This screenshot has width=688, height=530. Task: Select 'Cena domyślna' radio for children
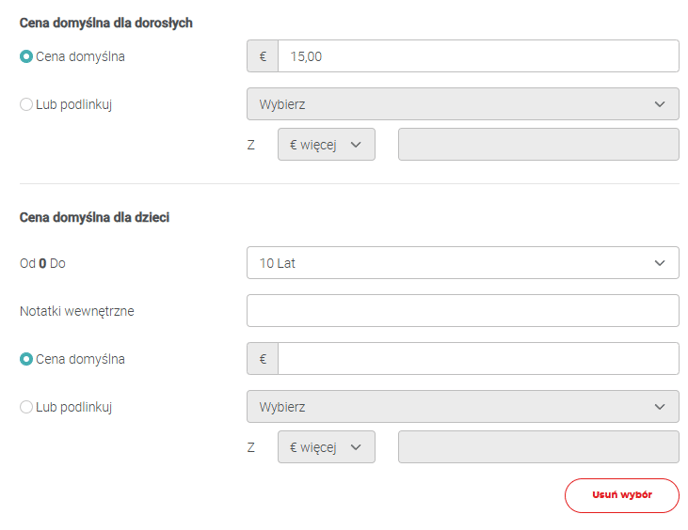click(27, 359)
